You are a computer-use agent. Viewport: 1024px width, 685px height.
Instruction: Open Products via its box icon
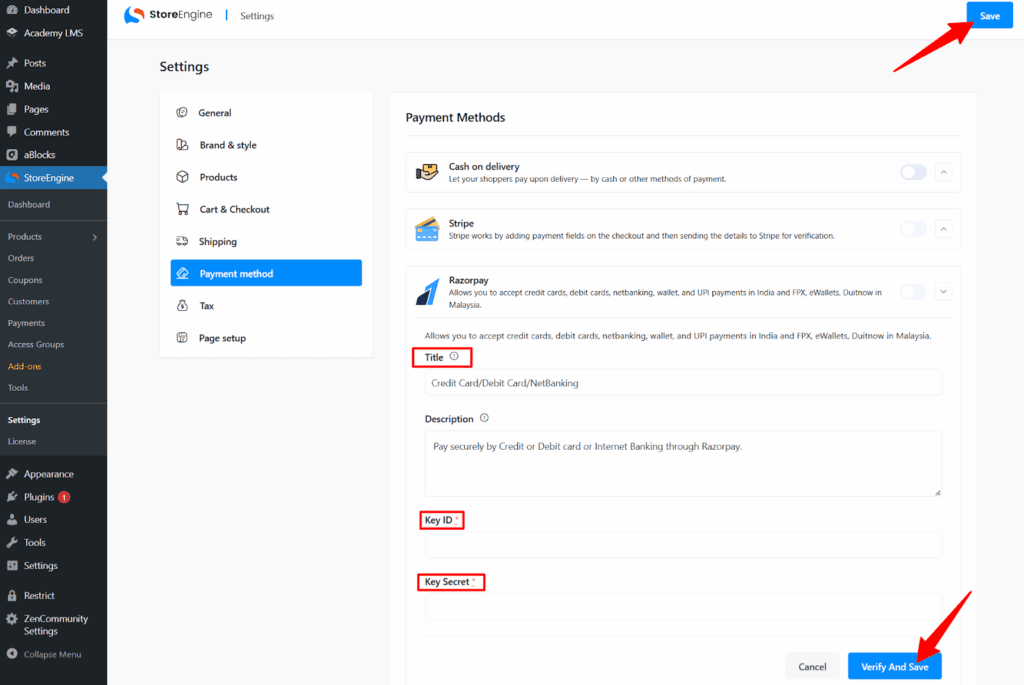[x=181, y=177]
